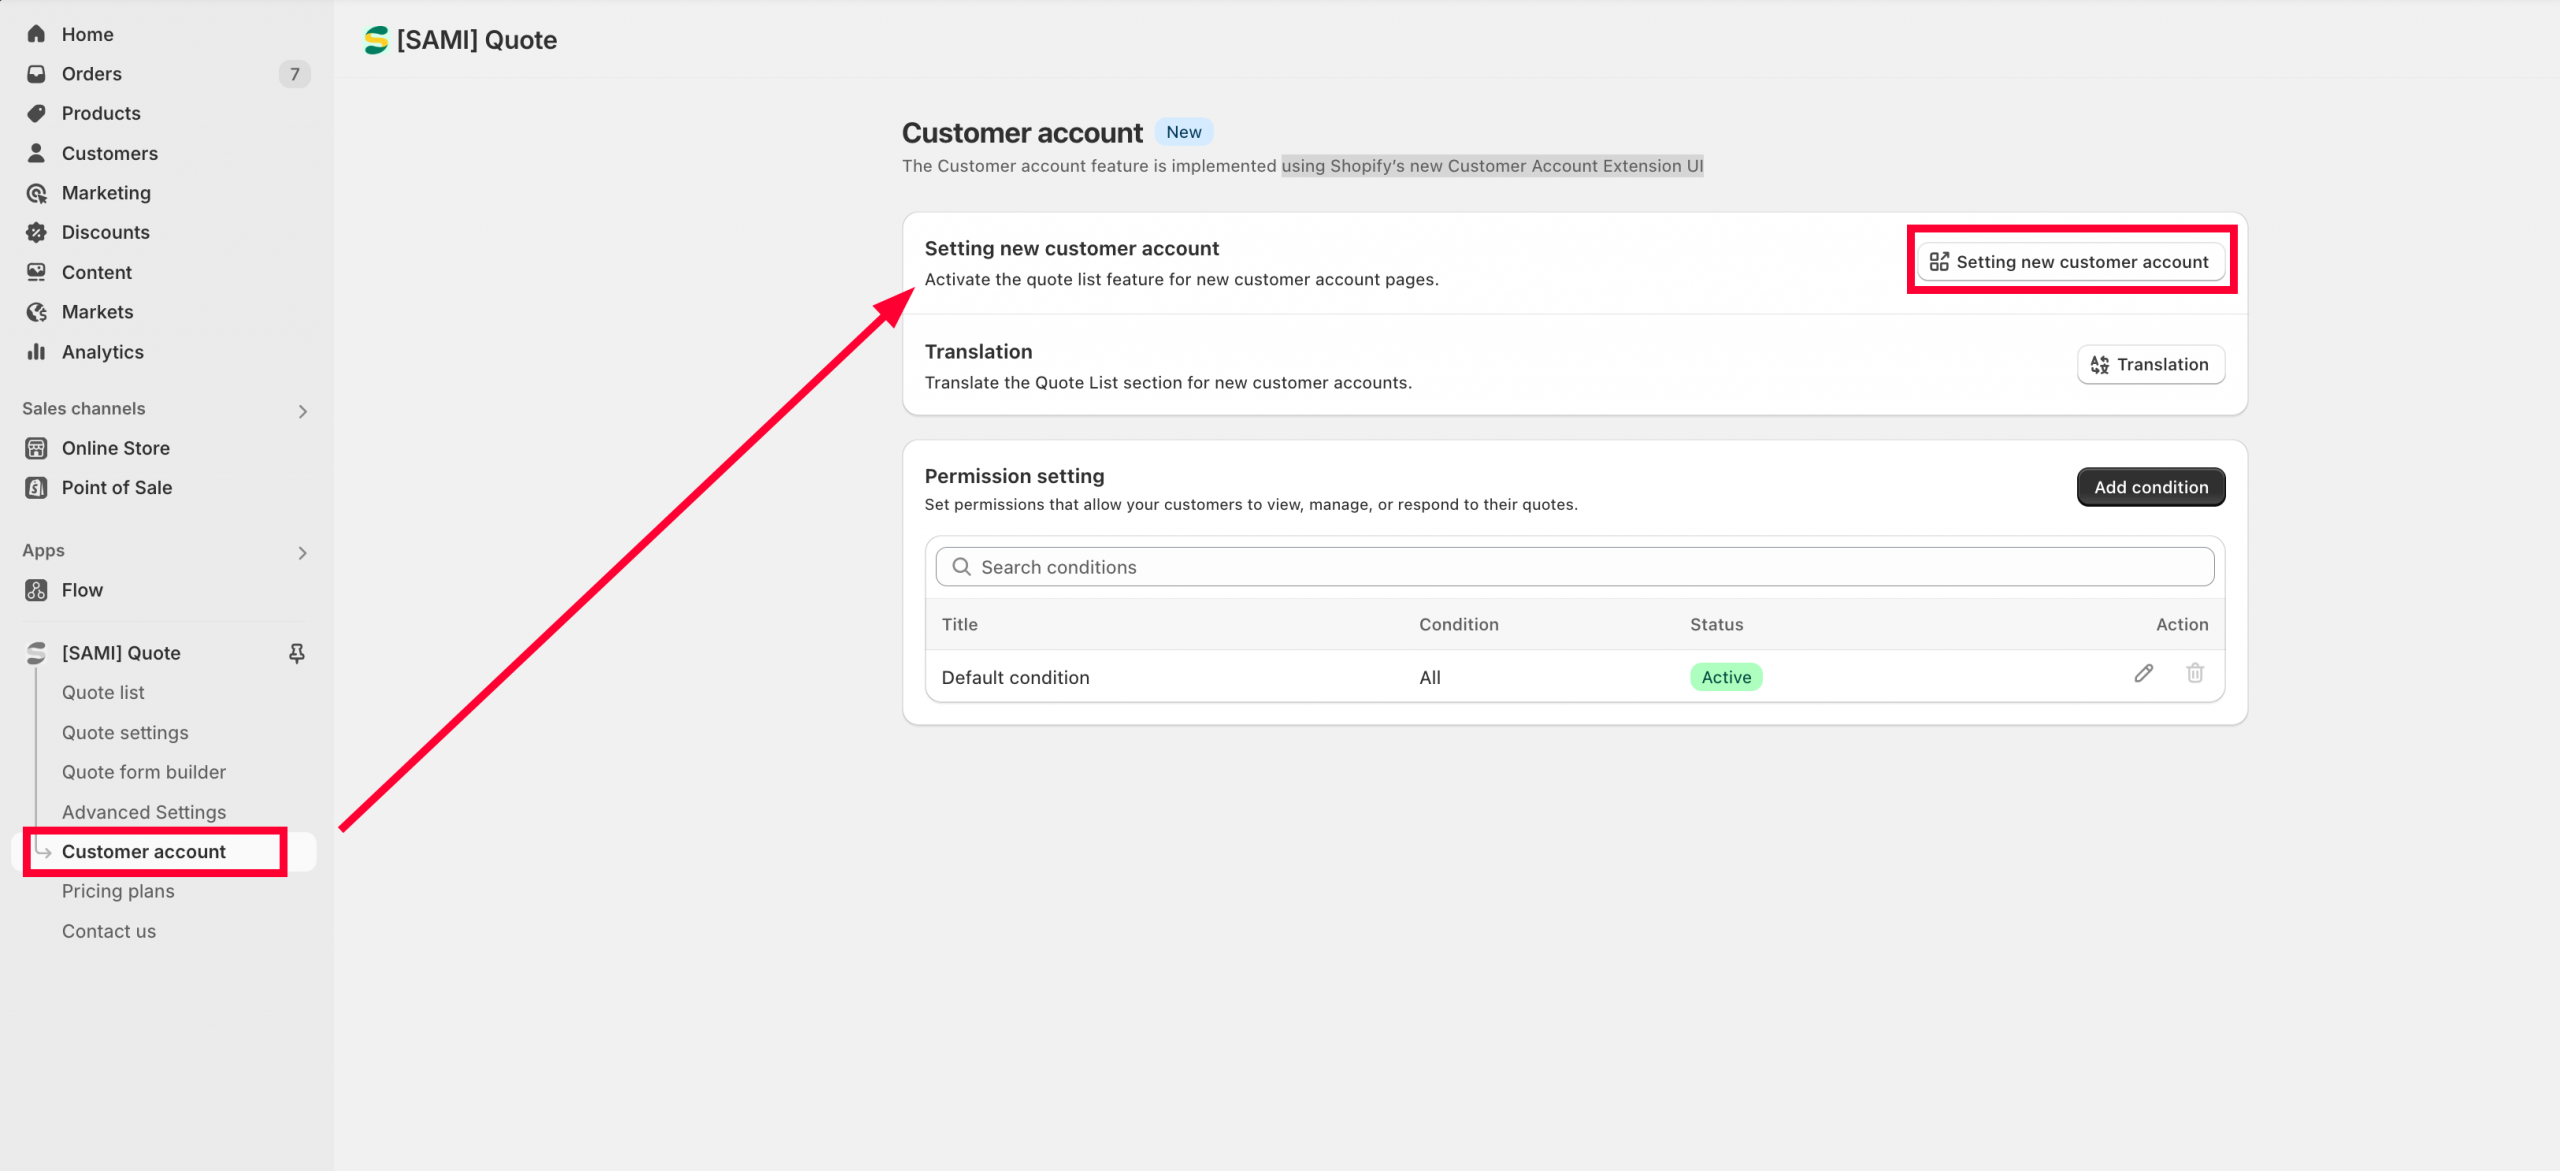Click the Home house icon
Screen dimensions: 2560x1171
point(36,34)
